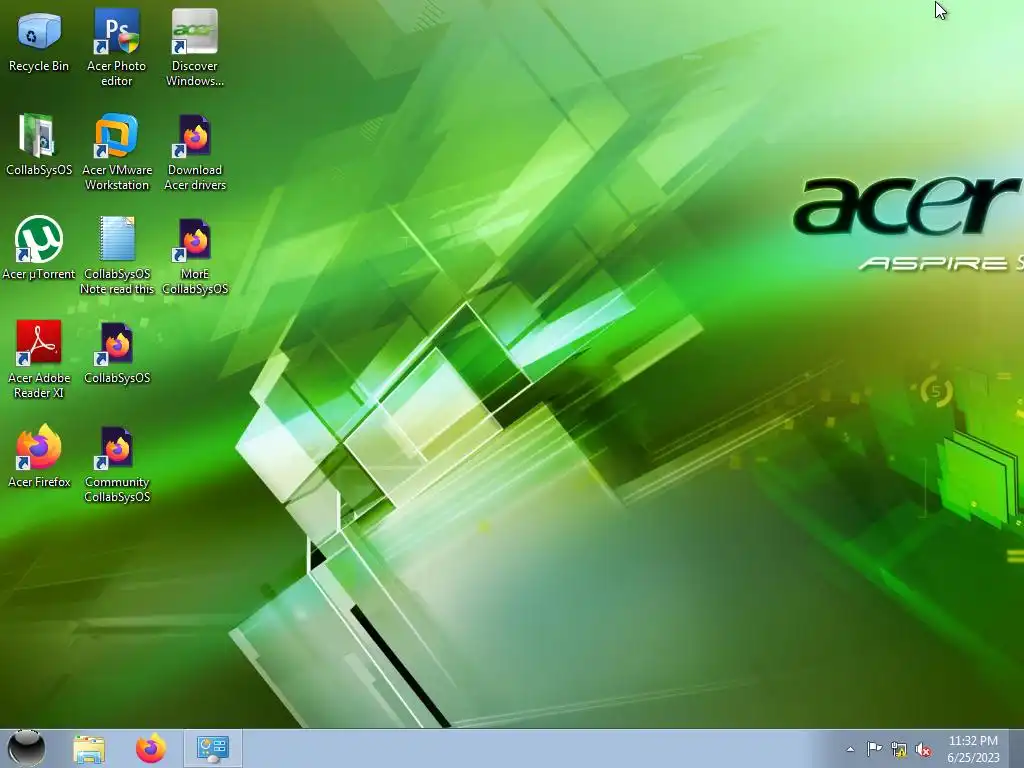Open the clock showing 11:32 PM
The image size is (1024, 768).
pyautogui.click(x=973, y=749)
